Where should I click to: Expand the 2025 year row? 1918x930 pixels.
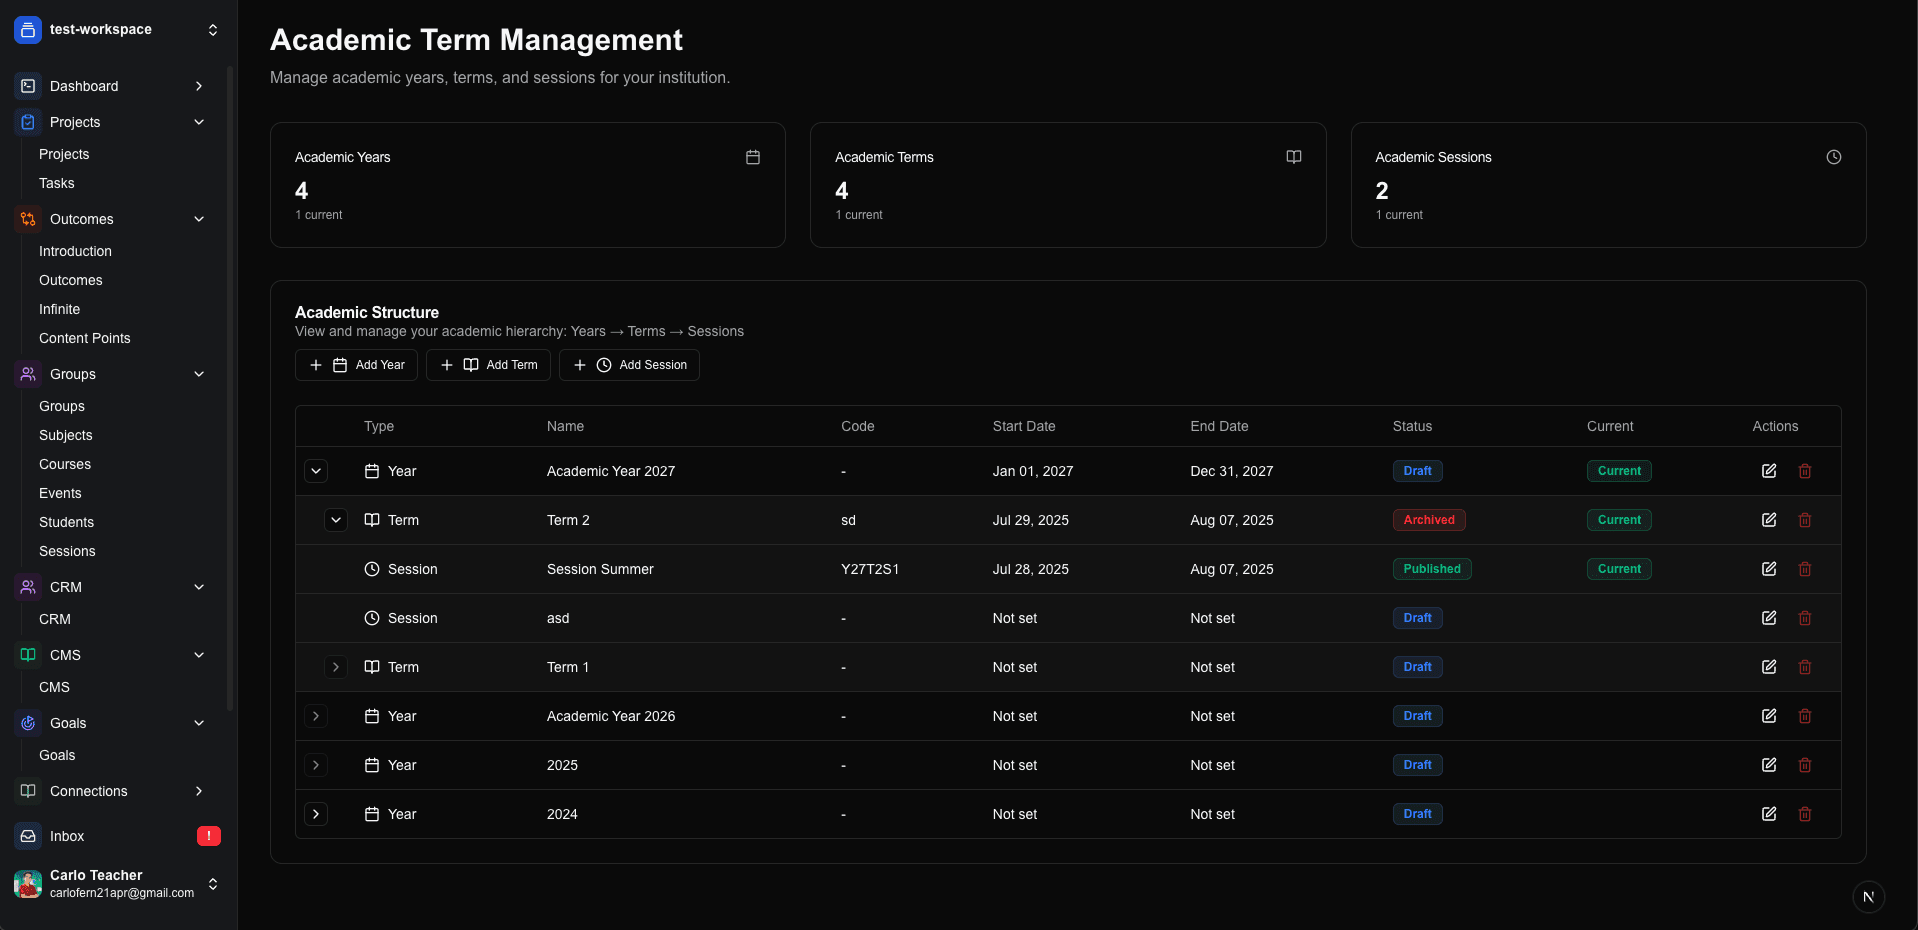(316, 765)
